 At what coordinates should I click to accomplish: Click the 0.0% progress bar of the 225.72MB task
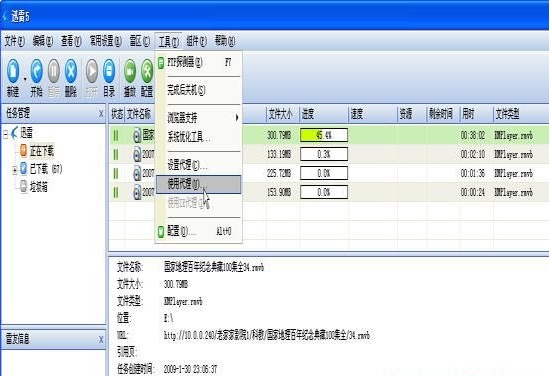click(324, 173)
